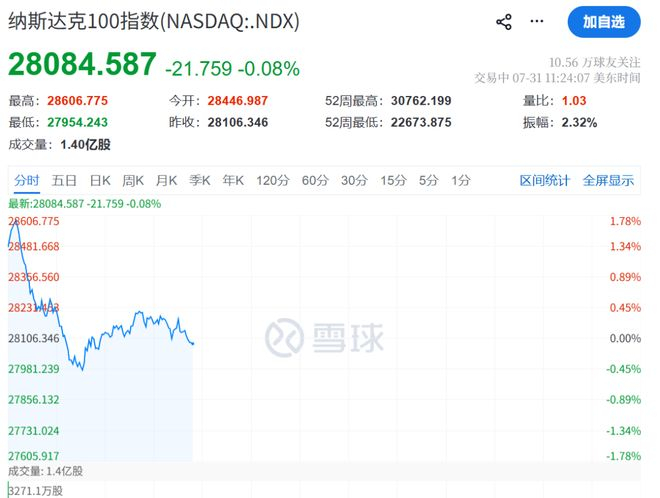
Task: Click the latest point of the price line
Action: pyautogui.click(x=193, y=344)
